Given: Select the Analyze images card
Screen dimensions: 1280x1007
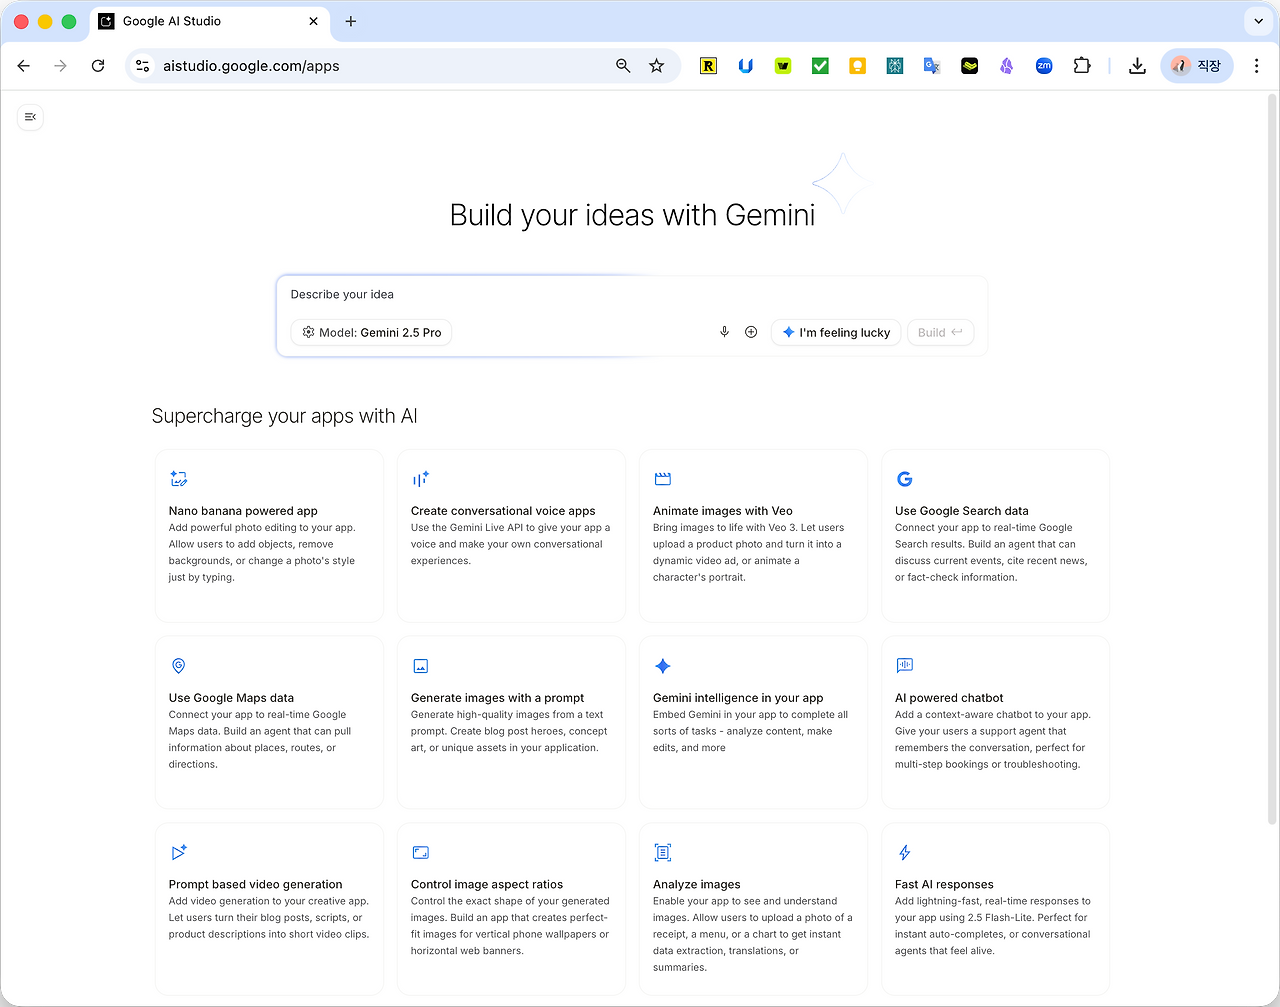Looking at the screenshot, I should [x=753, y=909].
